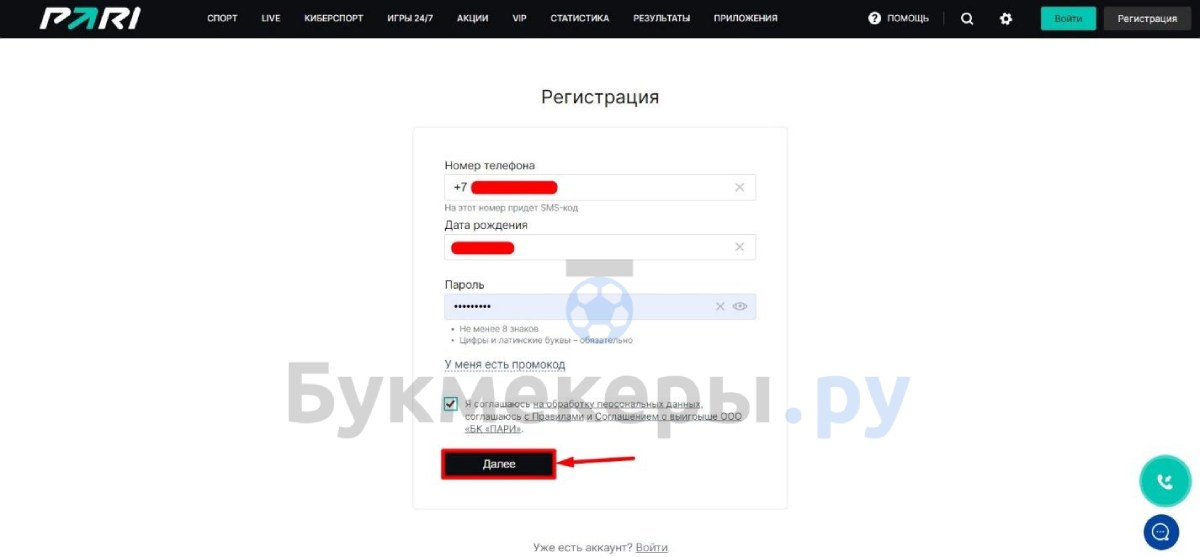Click the help question mark icon
Screen dimensions: 1200x557
[875, 18]
